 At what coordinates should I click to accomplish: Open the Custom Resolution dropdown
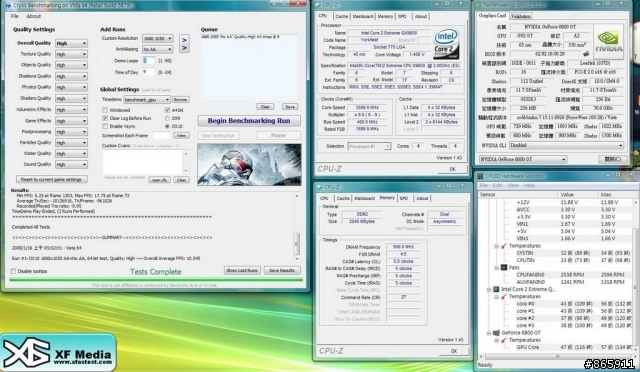(x=158, y=38)
